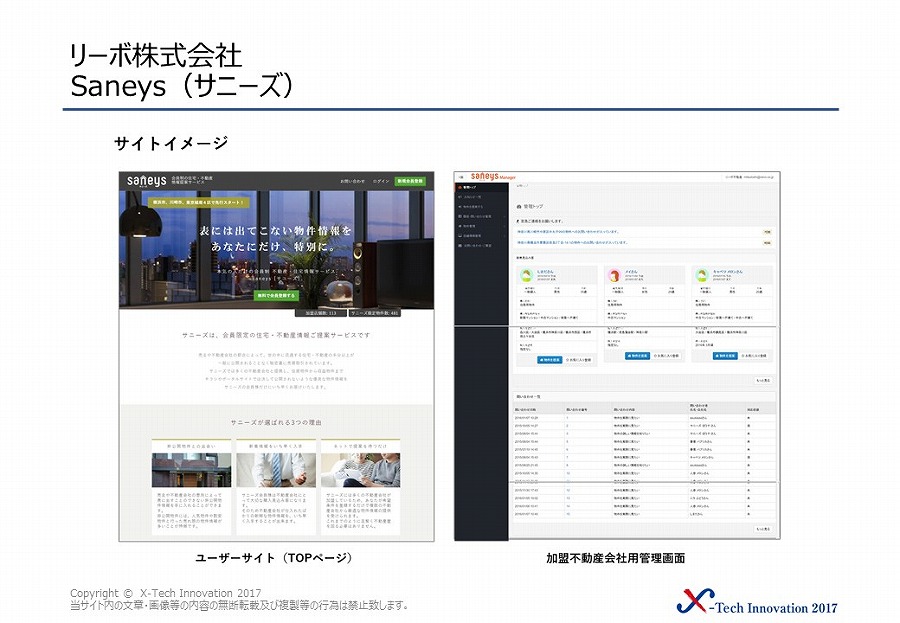This screenshot has width=900, height=623.
Task: Click しまださん green avatar icon
Action: 526,276
